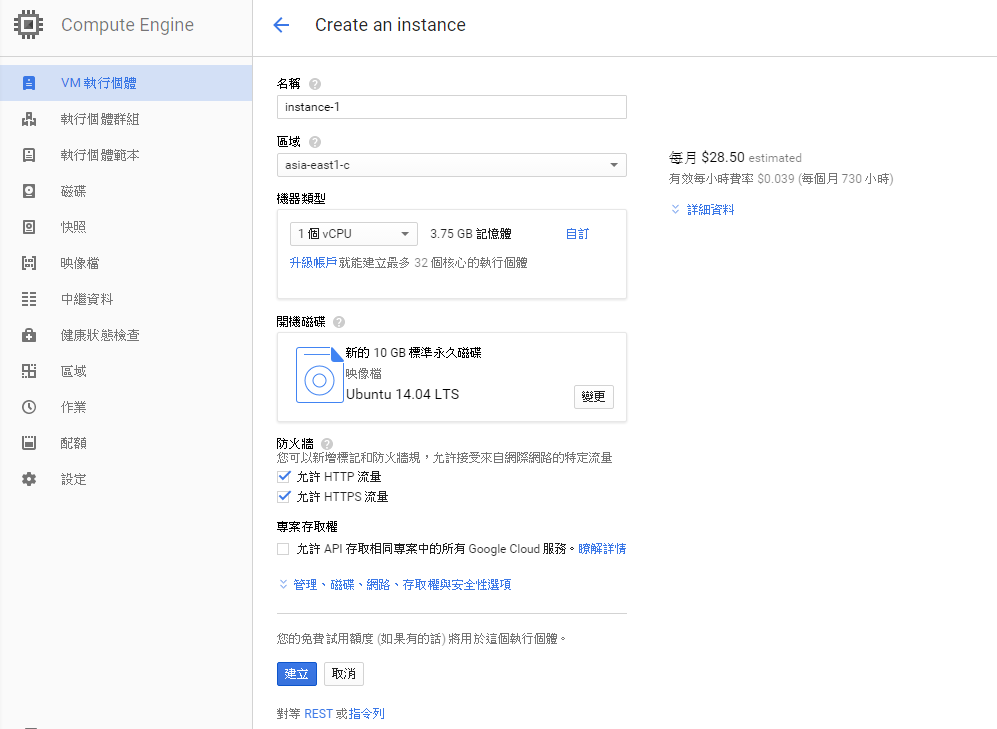The height and width of the screenshot is (729, 997).
Task: Expand 管理、磁碟、網路、存取權與安全性選項
Action: coord(395,585)
